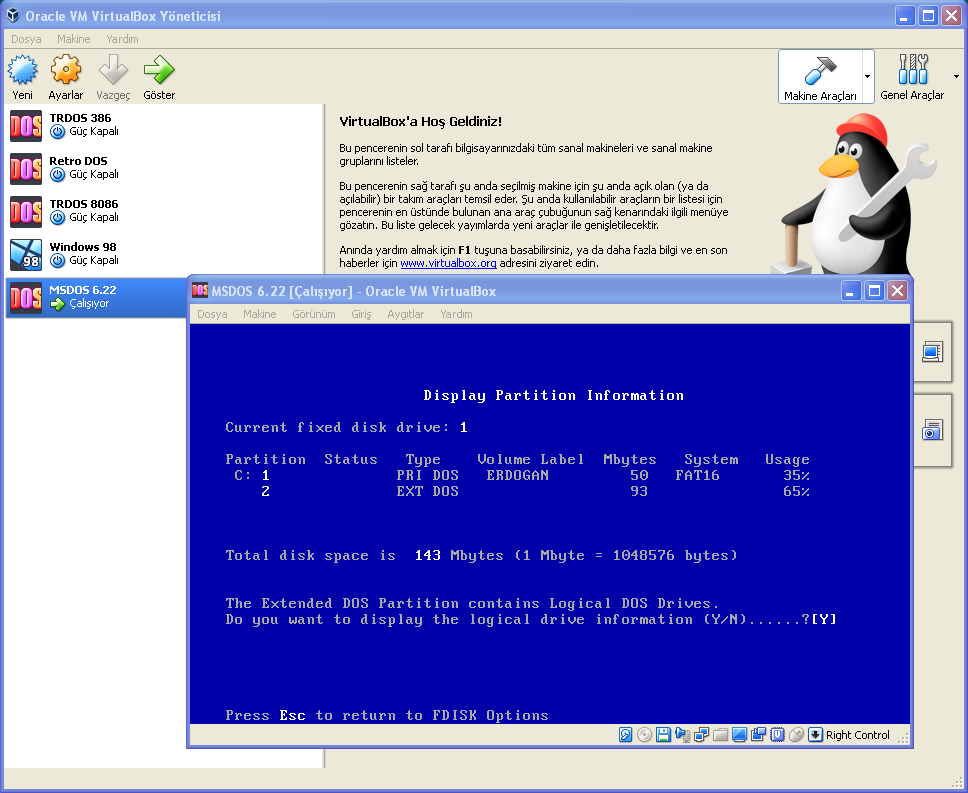Expand the Makine Araçları dropdown arrow

867,77
